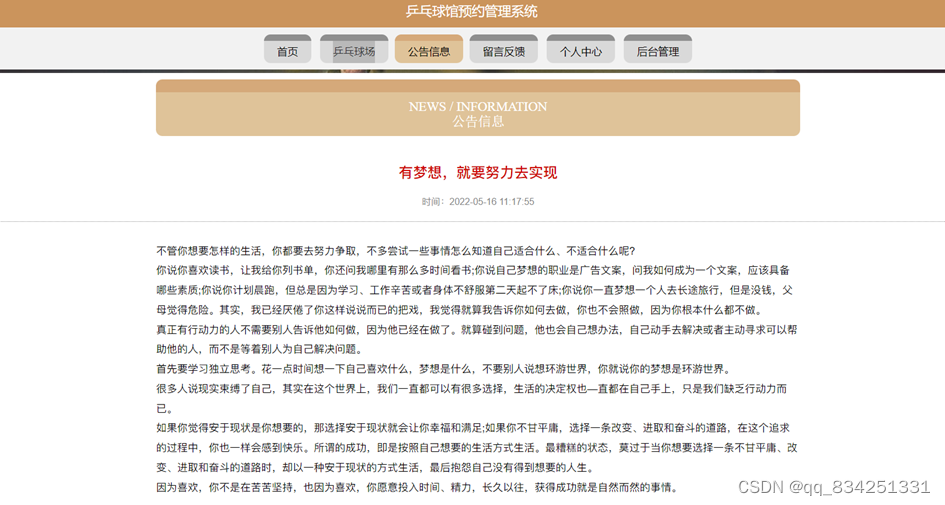Go to the 首页 home tab

287,49
